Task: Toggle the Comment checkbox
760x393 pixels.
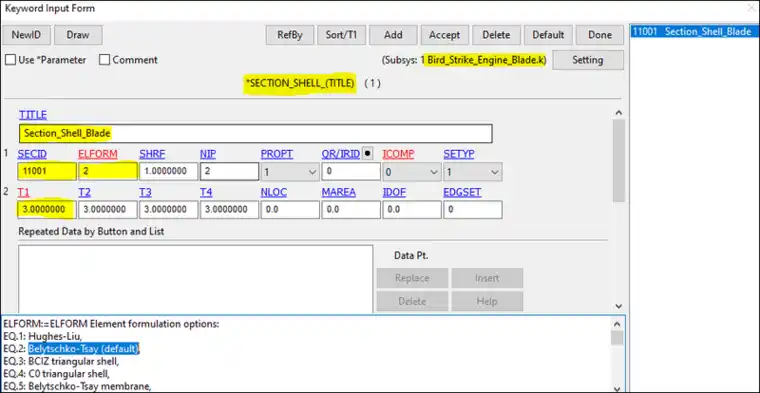Action: 104,60
